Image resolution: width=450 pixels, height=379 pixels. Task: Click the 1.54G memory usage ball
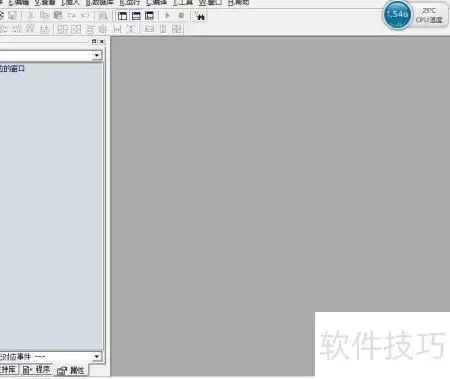[x=397, y=14]
